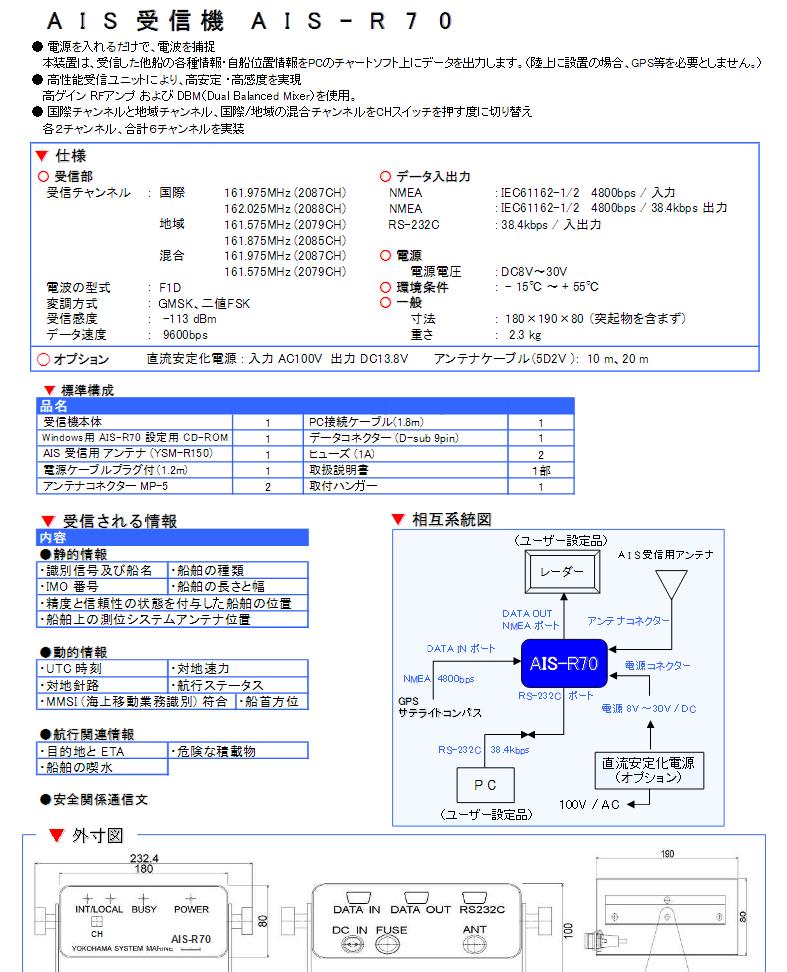787x972 pixels.
Task: Click the アンテナコネクター MP-5 row
Action: (134, 486)
